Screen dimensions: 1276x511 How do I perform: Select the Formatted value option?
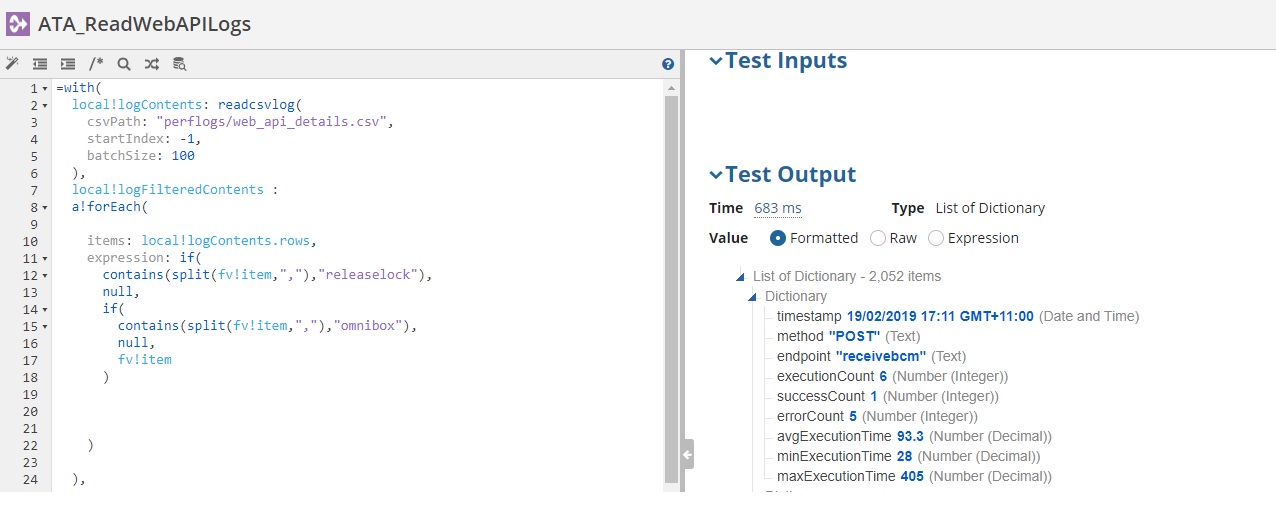778,238
